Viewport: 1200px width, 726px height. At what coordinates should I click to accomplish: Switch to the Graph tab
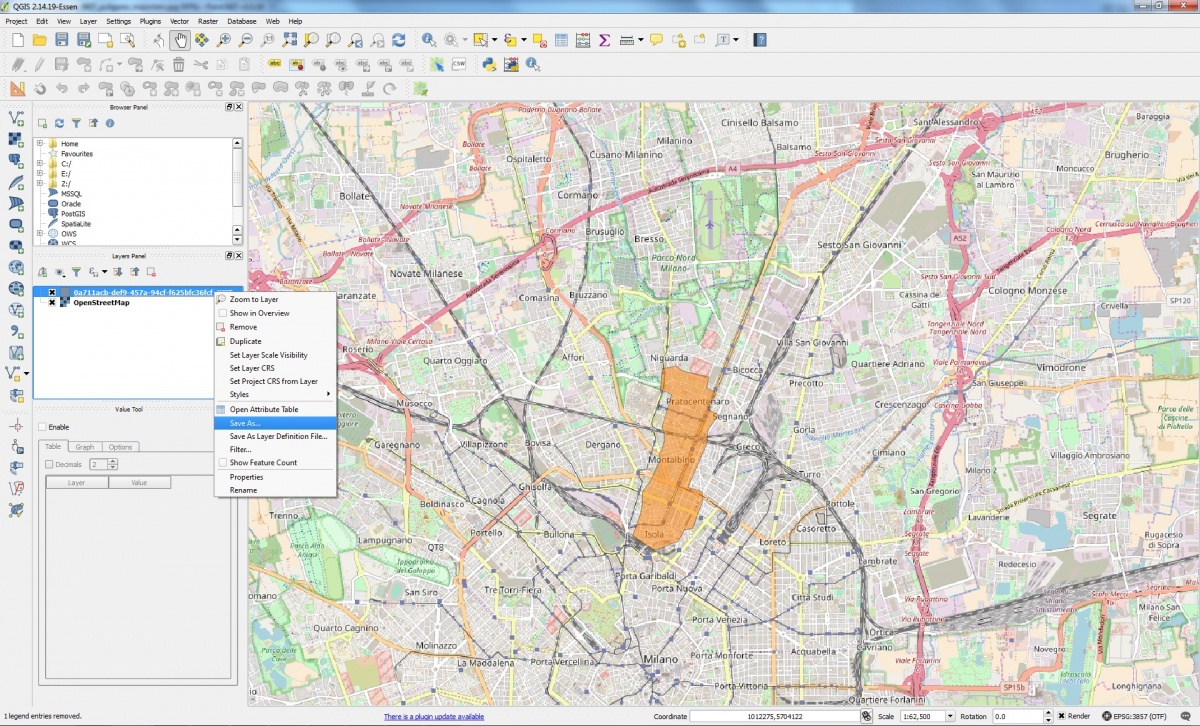(85, 447)
